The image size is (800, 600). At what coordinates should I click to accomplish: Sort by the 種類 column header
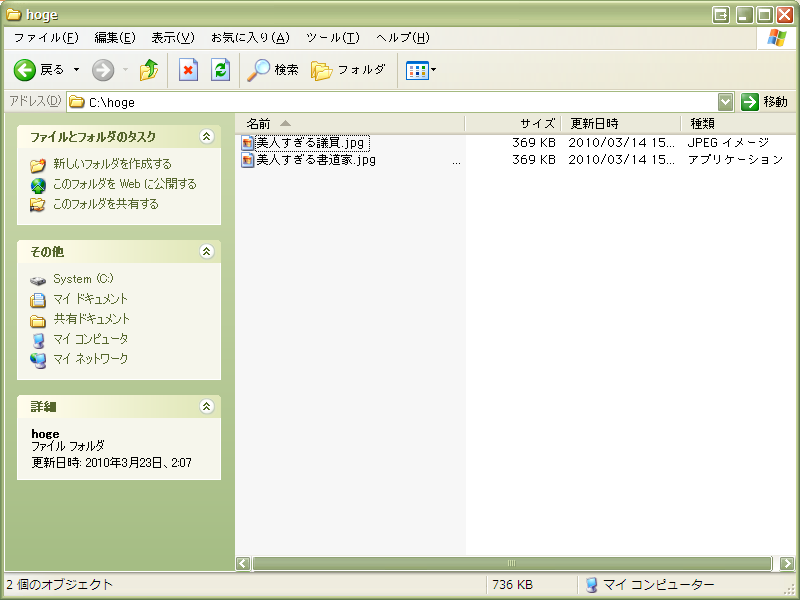click(738, 123)
